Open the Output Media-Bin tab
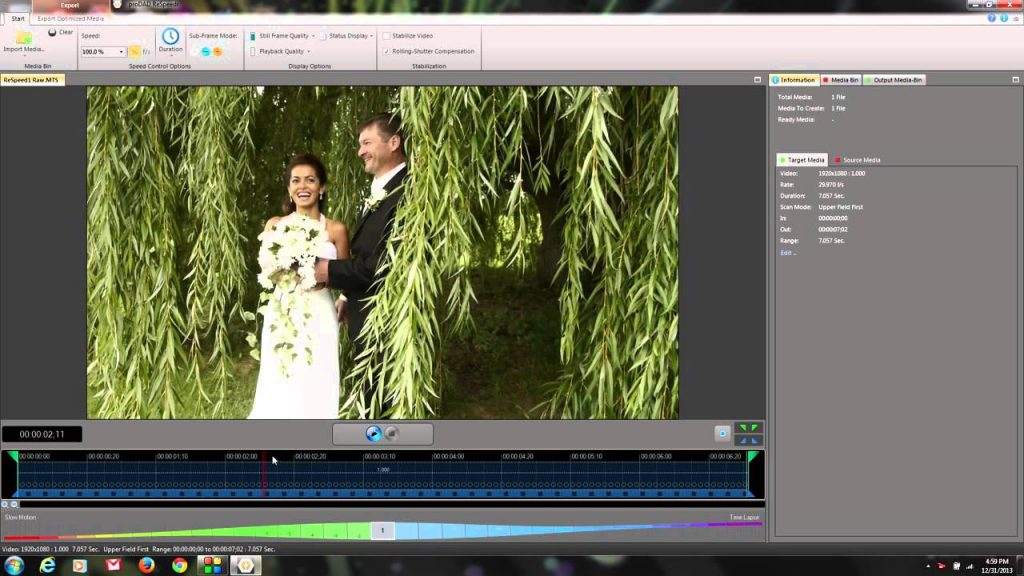The image size is (1024, 576). point(897,80)
